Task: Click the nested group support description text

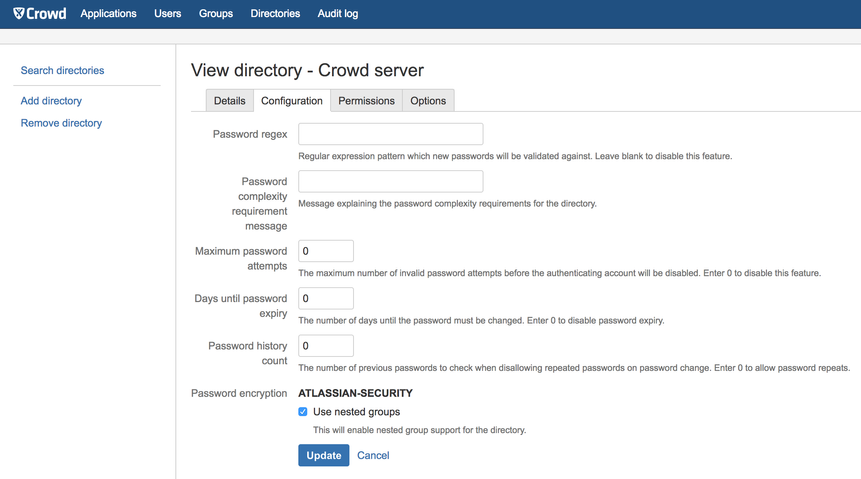Action: [420, 430]
